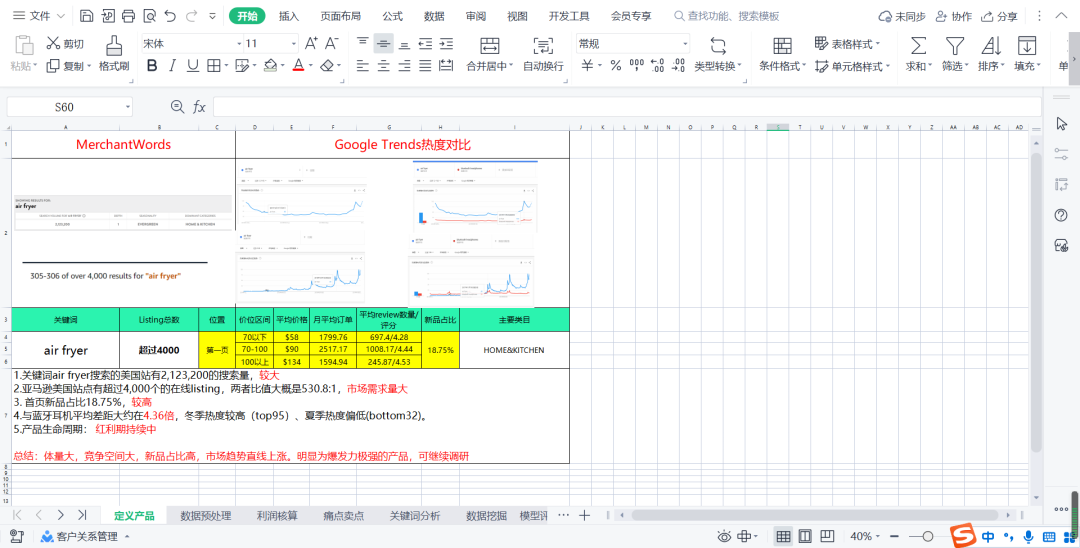Click the horizontal scrollbar of sheet
This screenshot has width=1080, height=548.
(x=814, y=515)
